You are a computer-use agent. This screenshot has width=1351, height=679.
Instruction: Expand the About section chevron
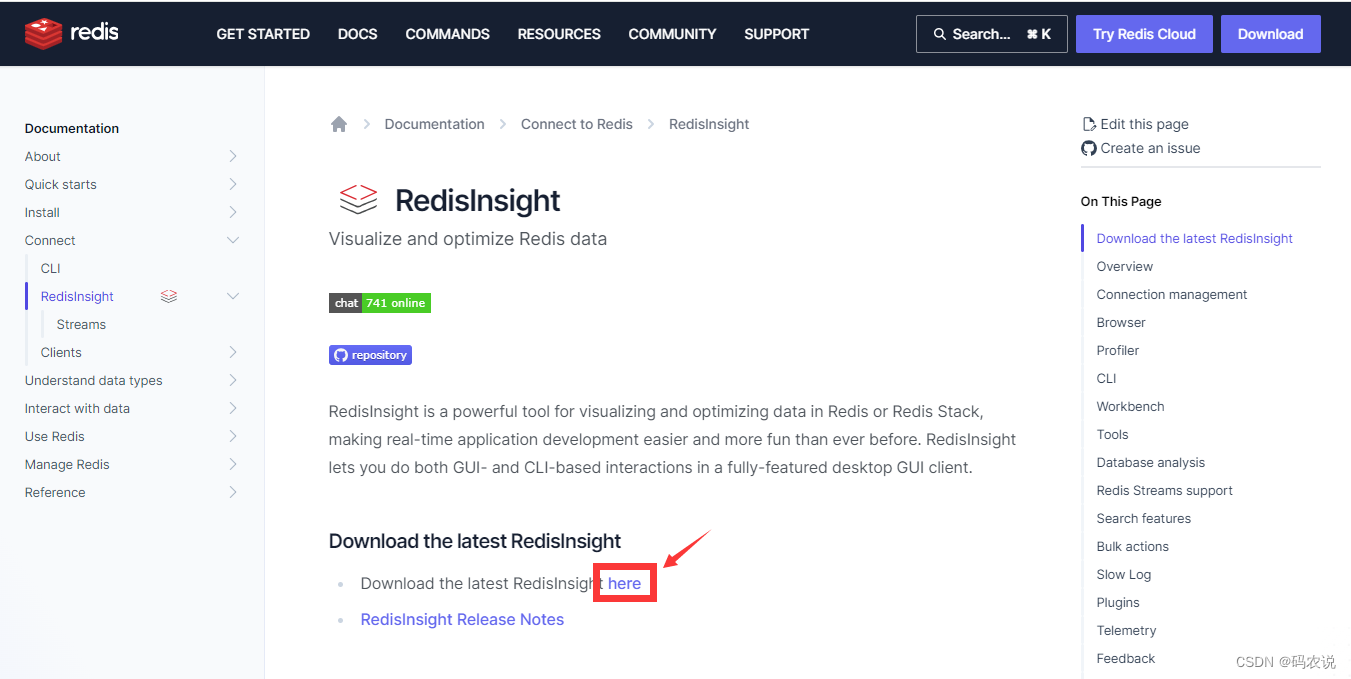pos(233,156)
